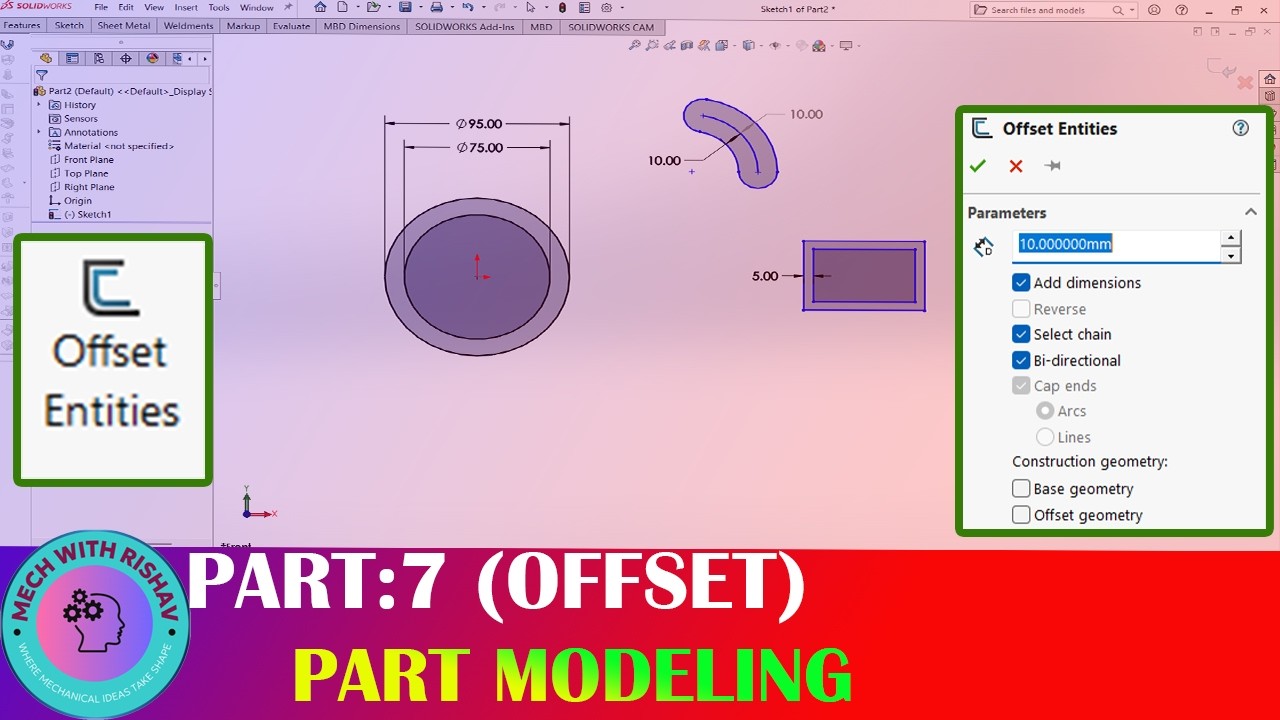
Task: Open the Insert menu
Action: coord(186,7)
